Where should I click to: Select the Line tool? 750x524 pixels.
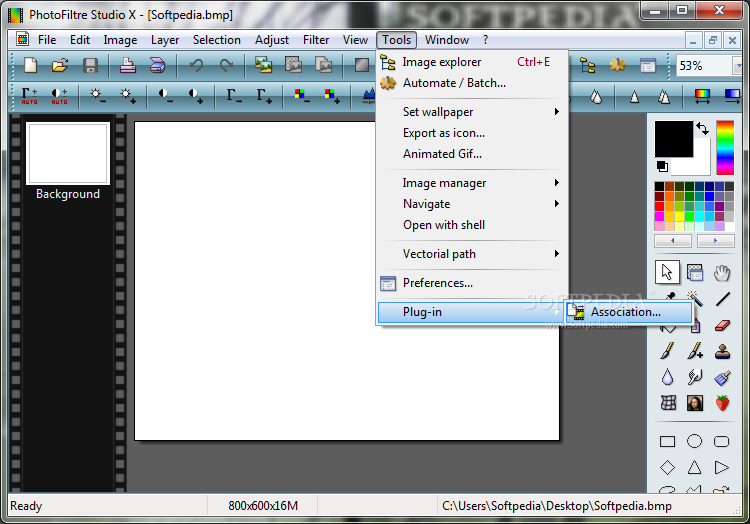click(x=723, y=299)
